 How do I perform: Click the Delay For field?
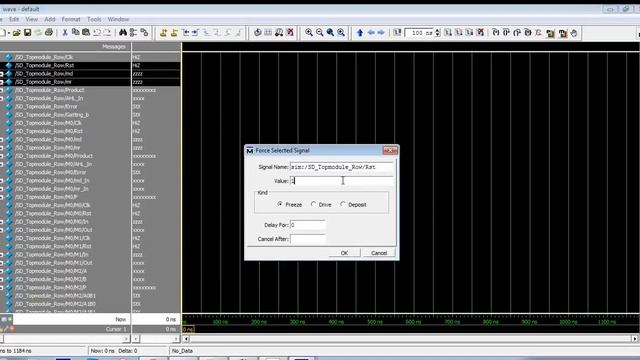coord(308,225)
